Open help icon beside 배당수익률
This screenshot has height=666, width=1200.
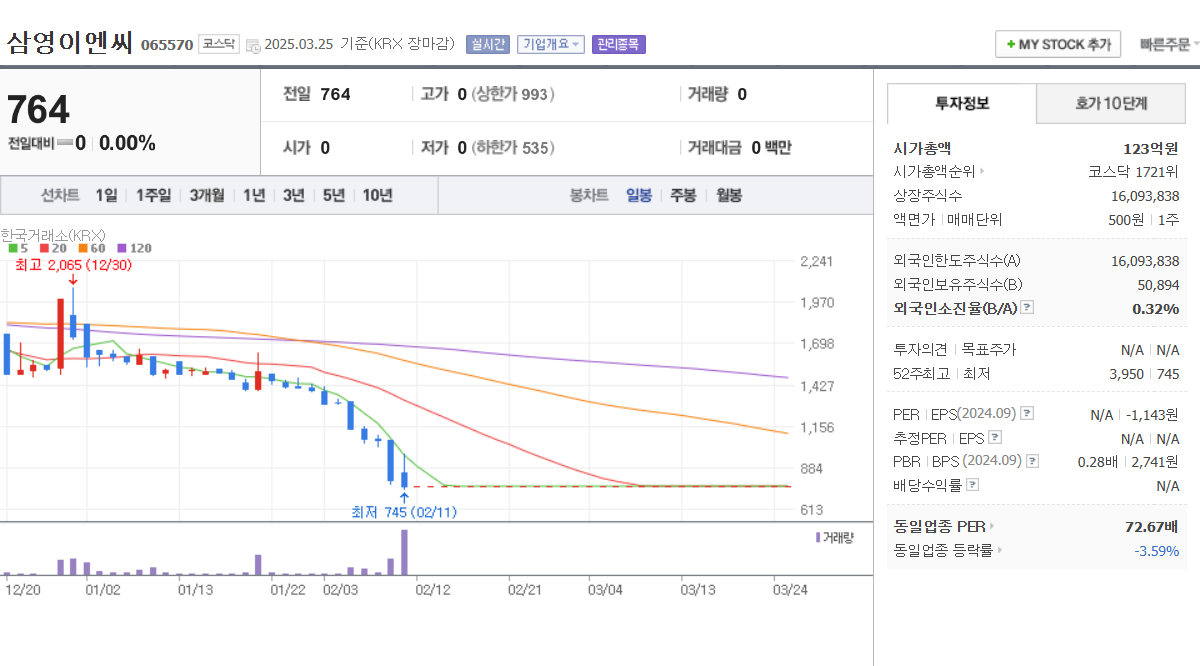pos(973,485)
